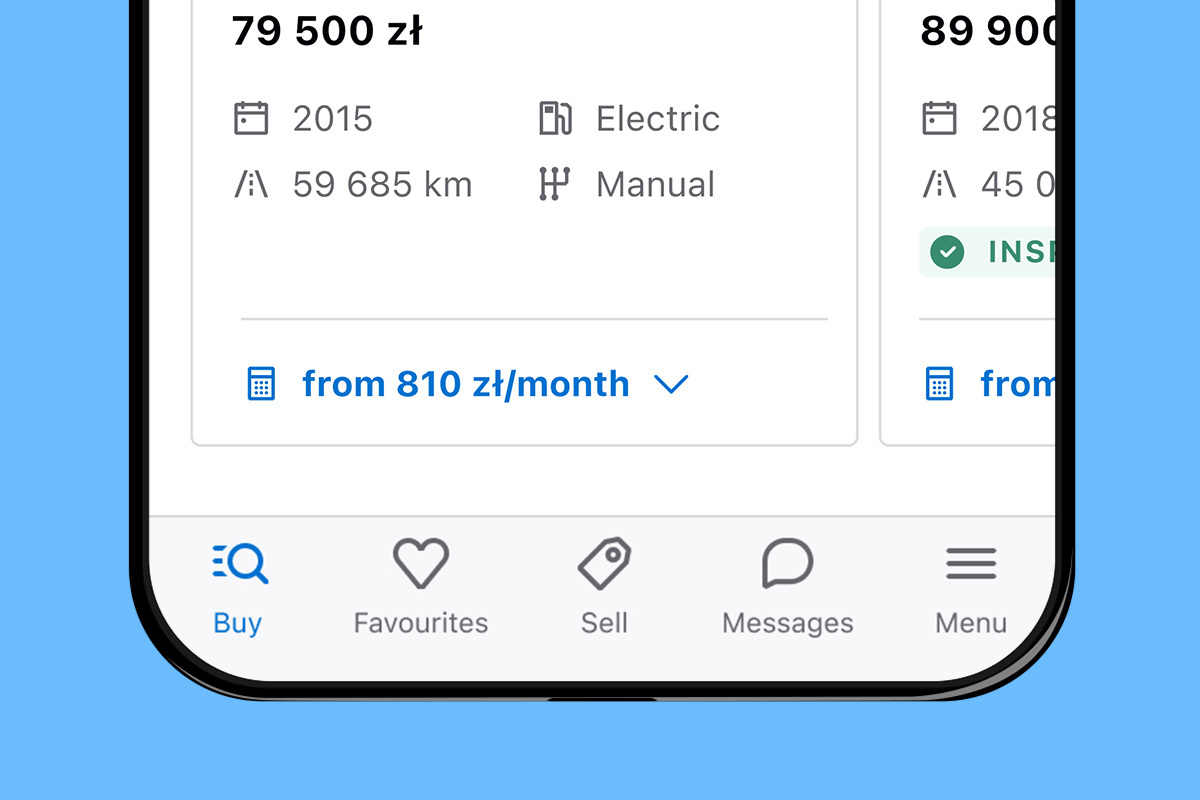Viewport: 1200px width, 800px height.
Task: Click the calculator icon near the monthly payment
Action: tap(262, 383)
